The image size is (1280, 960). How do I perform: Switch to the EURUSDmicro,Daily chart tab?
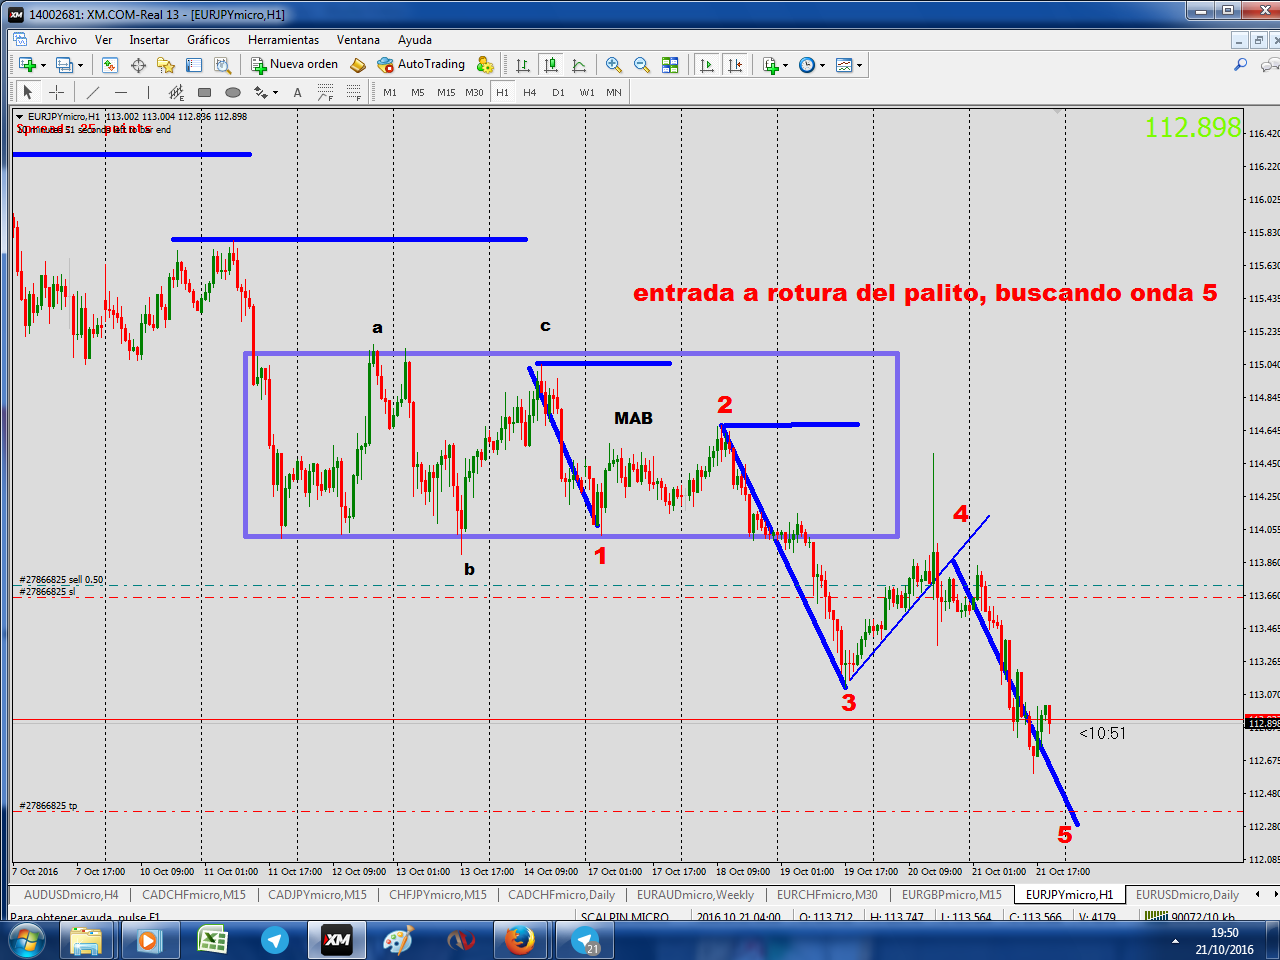[x=1187, y=895]
